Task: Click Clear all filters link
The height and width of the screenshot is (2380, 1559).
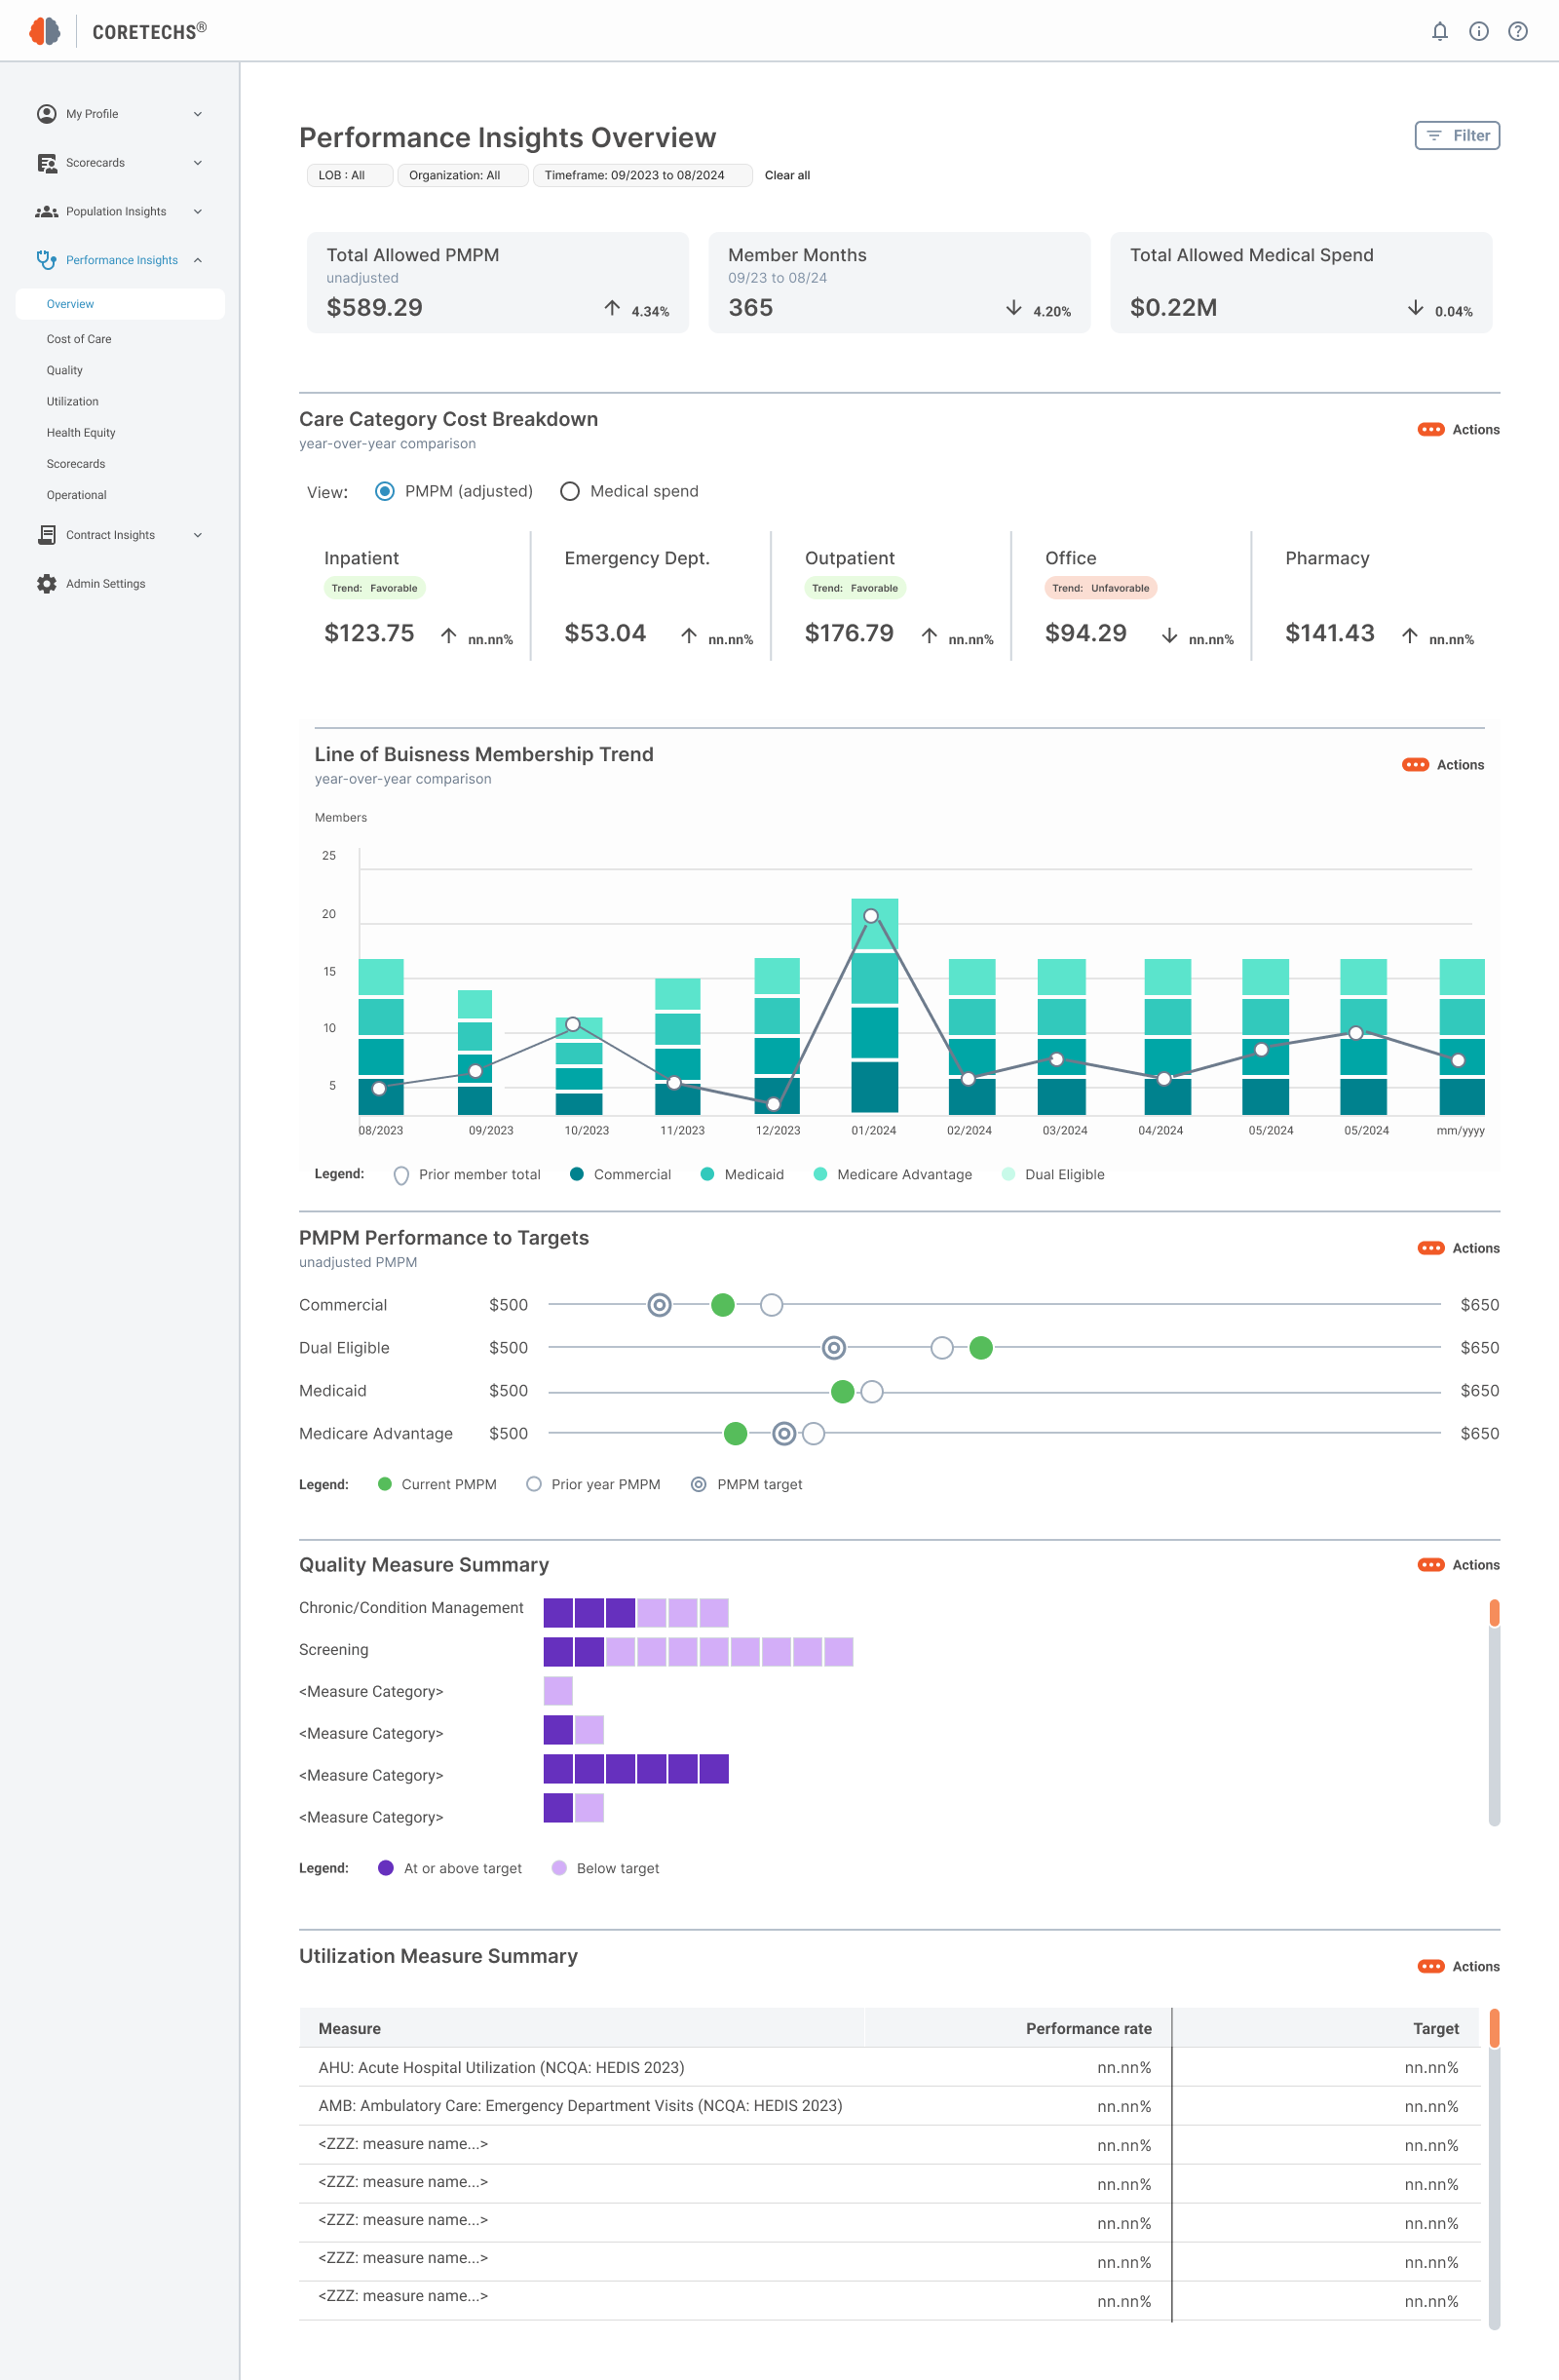Action: coord(787,175)
